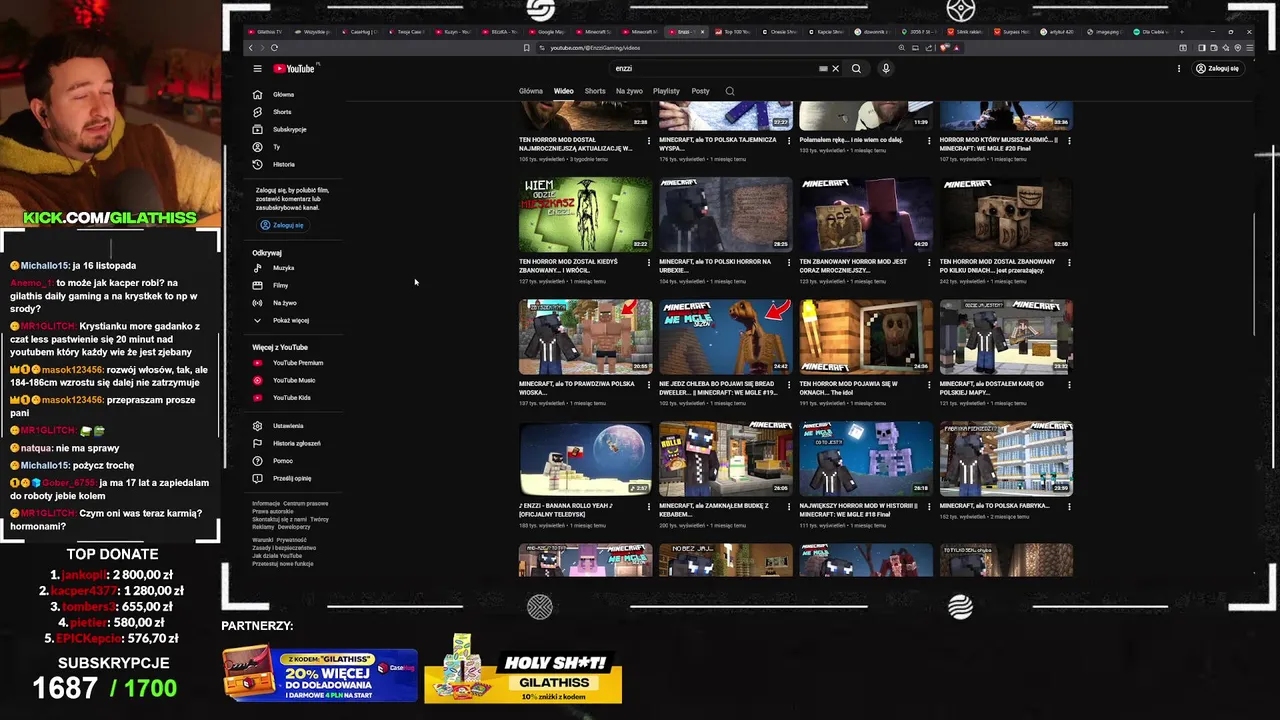Open menu for POLSKA FABRYKA video
Image resolution: width=1280 pixels, height=720 pixels.
(1069, 506)
